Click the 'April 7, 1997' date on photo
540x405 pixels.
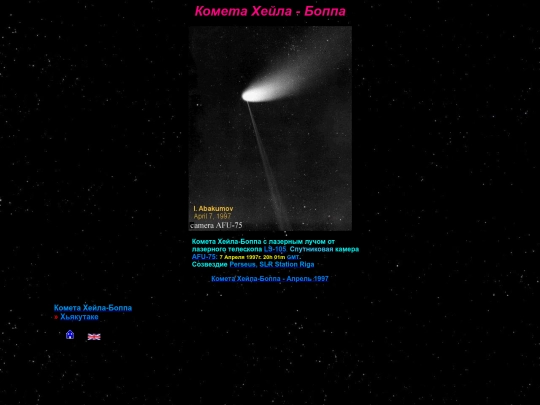click(x=212, y=216)
